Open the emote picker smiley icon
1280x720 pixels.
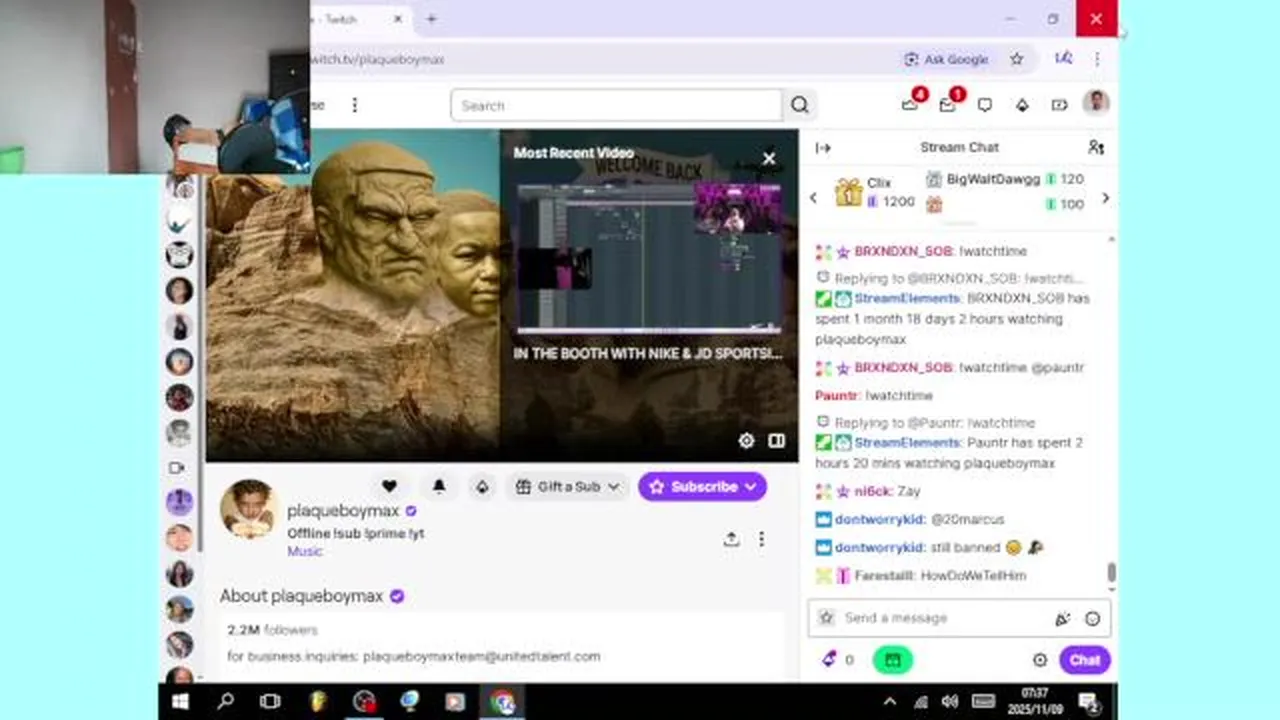click(x=1092, y=619)
